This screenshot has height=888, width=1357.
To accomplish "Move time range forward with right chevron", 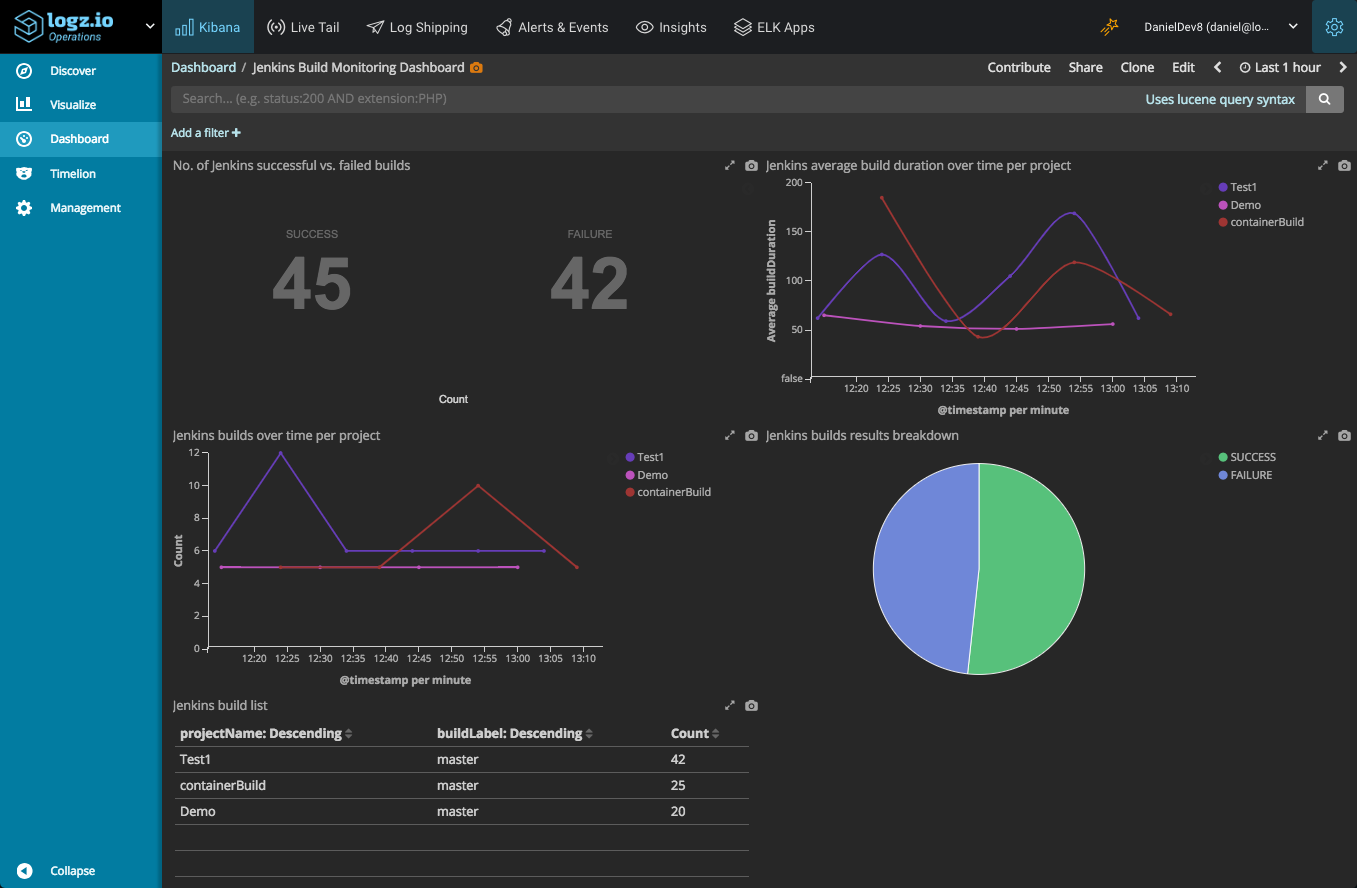I will tap(1343, 67).
